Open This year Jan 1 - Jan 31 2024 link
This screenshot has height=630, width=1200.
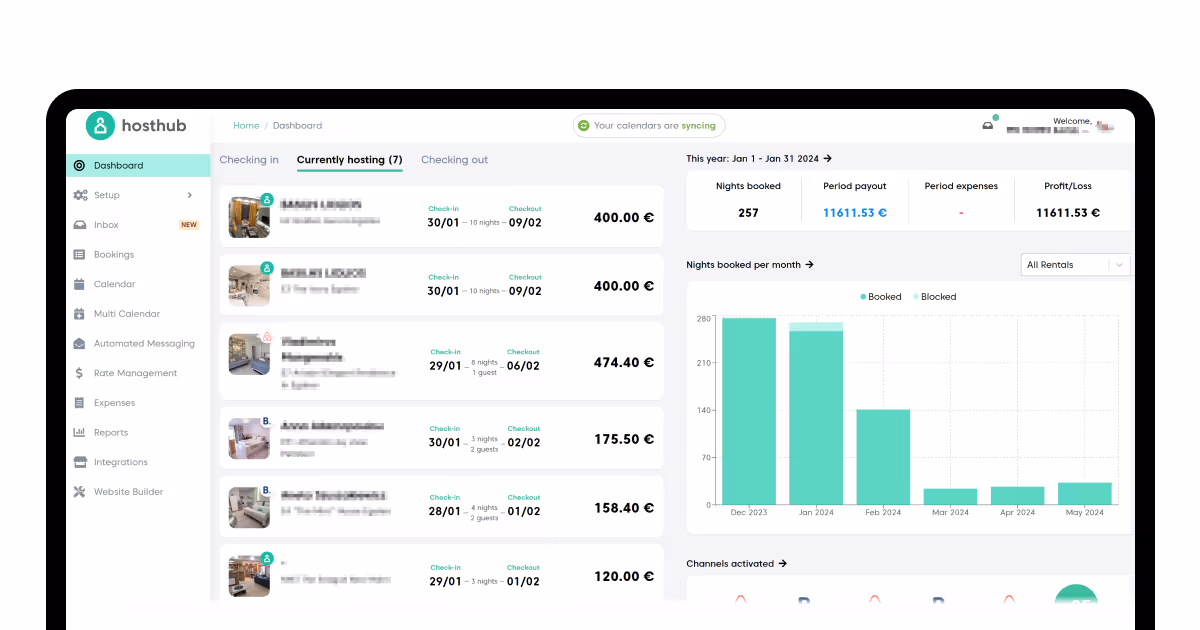pyautogui.click(x=759, y=159)
